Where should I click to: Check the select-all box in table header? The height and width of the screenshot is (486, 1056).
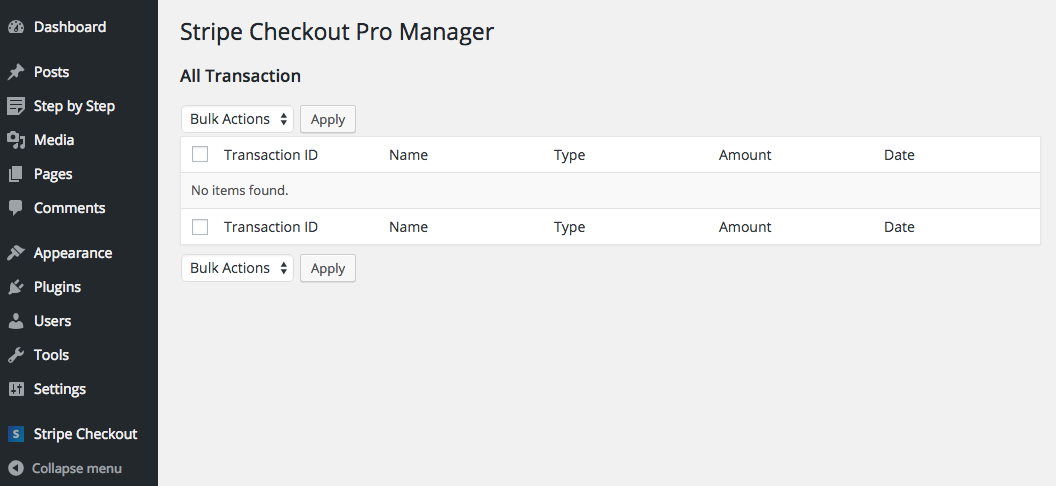pyautogui.click(x=200, y=155)
